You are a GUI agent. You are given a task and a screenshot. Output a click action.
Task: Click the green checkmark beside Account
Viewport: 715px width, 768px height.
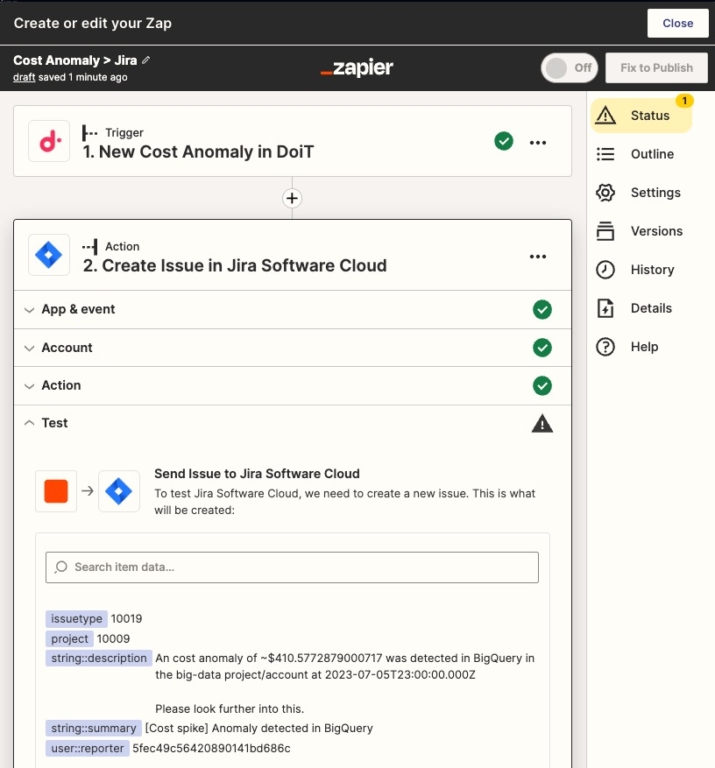542,348
